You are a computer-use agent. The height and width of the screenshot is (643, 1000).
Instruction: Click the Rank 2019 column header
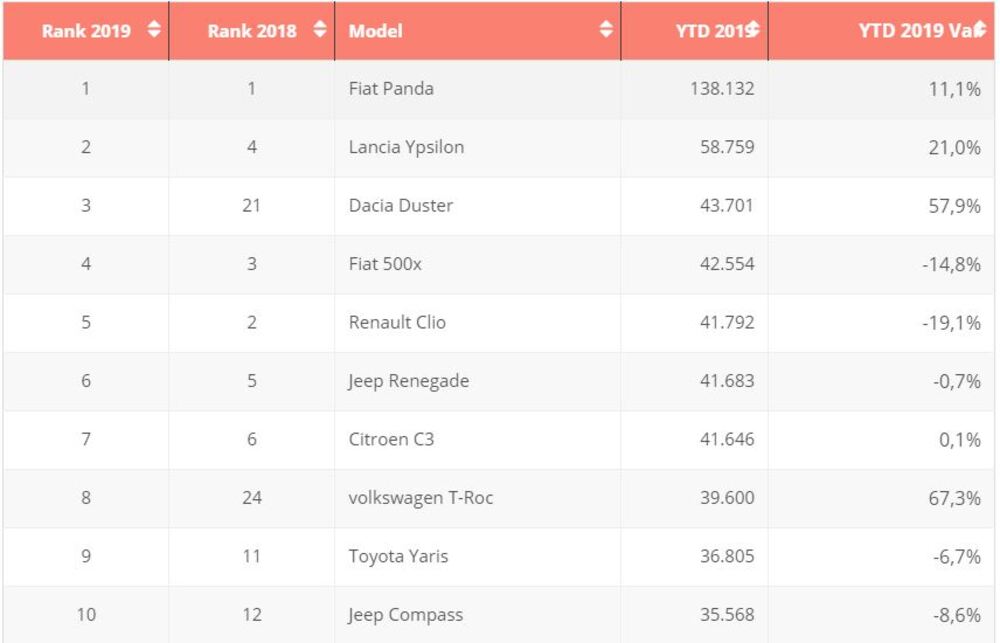click(x=86, y=31)
